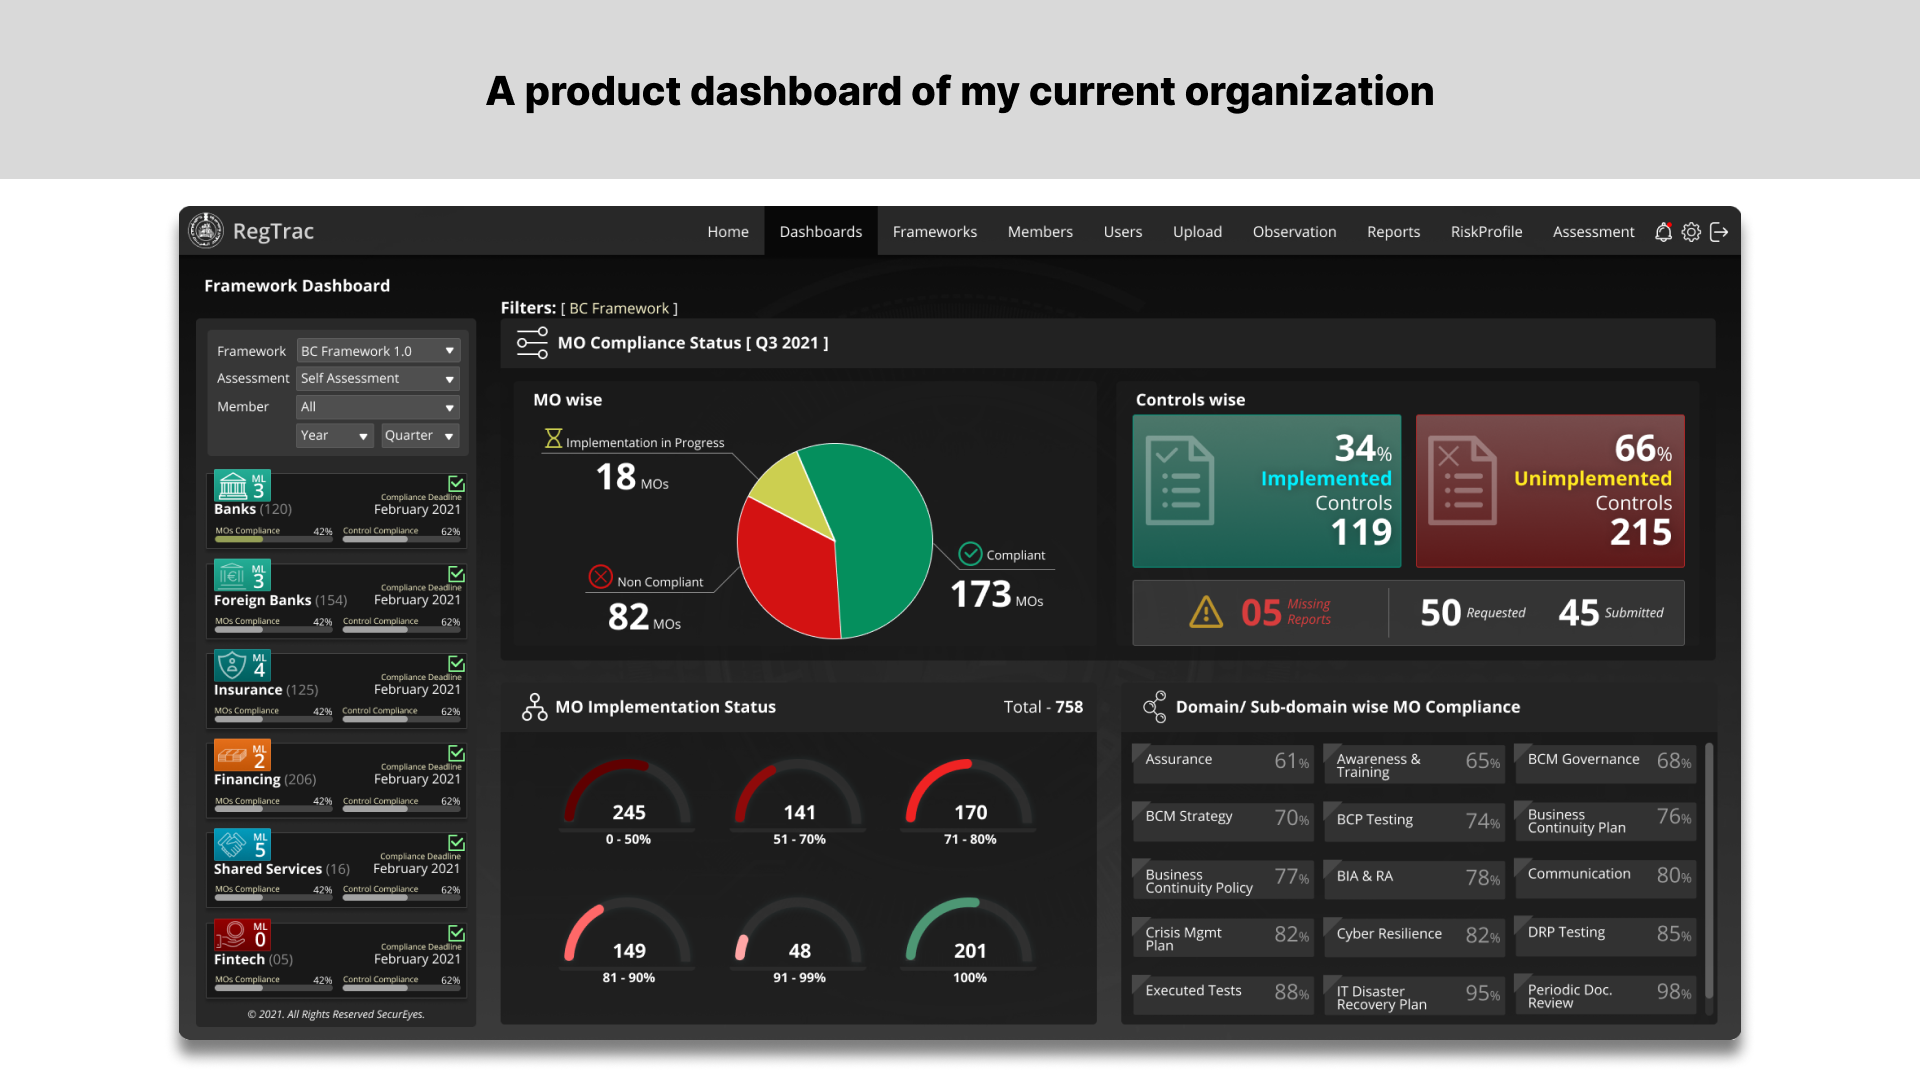Open the Quarter dropdown

[x=419, y=436]
